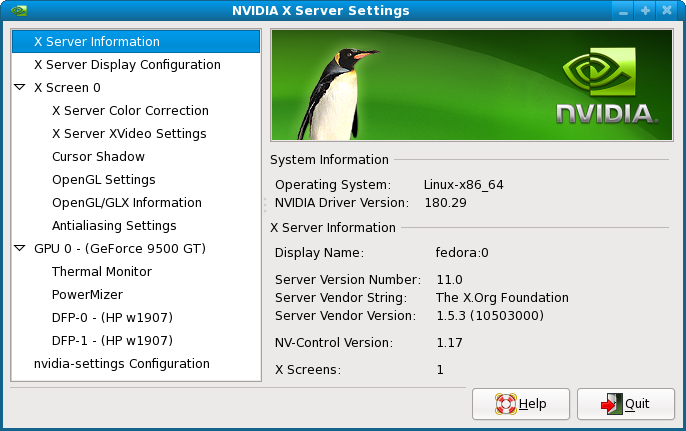Select DFP-0 - (HP w1907) display
Image resolution: width=686 pixels, height=431 pixels.
(112, 318)
